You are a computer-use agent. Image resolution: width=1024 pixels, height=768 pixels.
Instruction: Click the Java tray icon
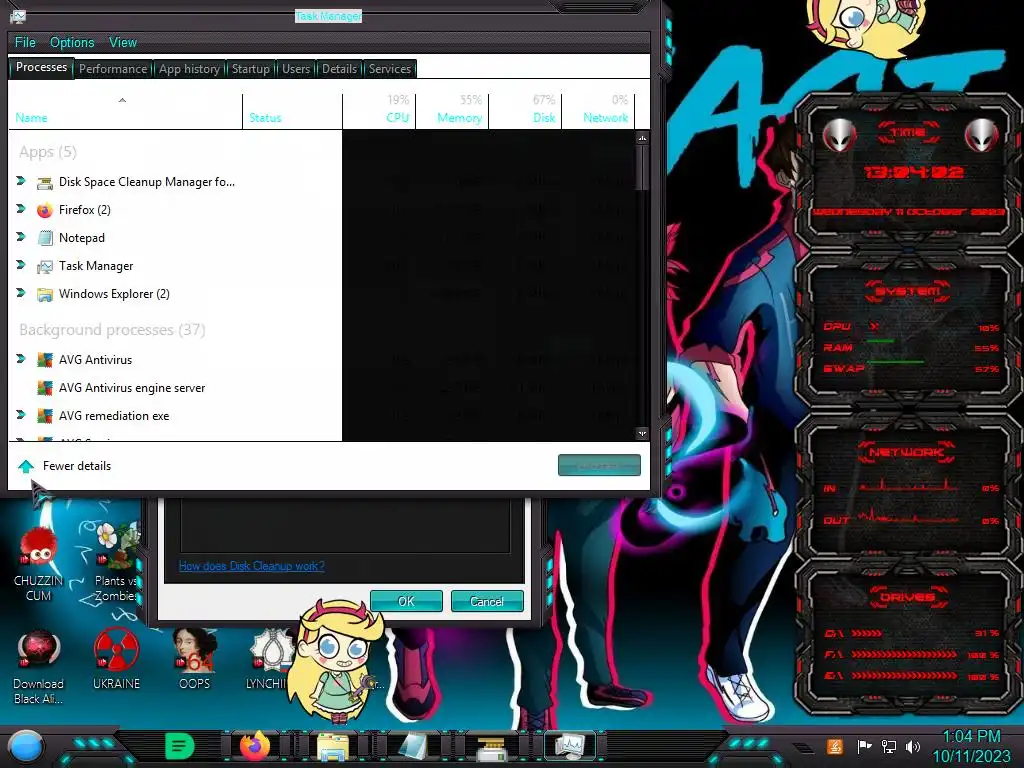click(835, 746)
